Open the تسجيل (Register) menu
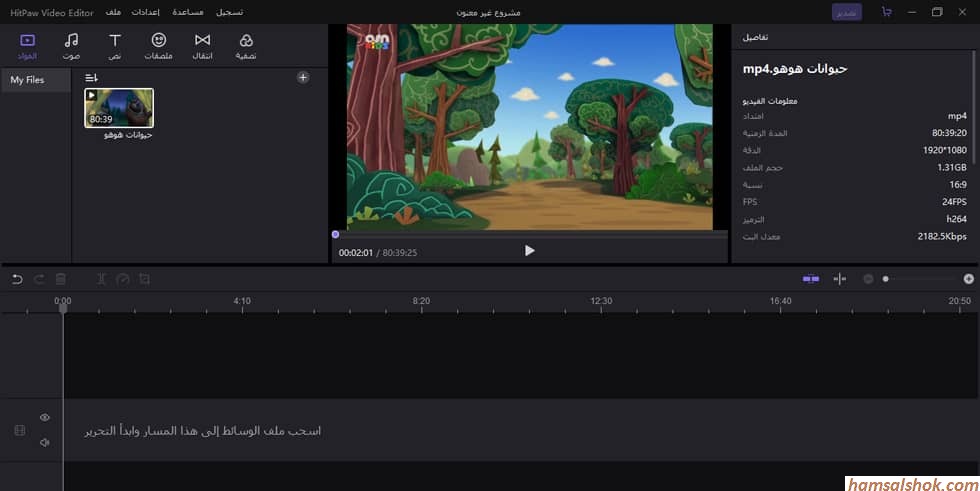Image resolution: width=980 pixels, height=491 pixels. point(229,12)
